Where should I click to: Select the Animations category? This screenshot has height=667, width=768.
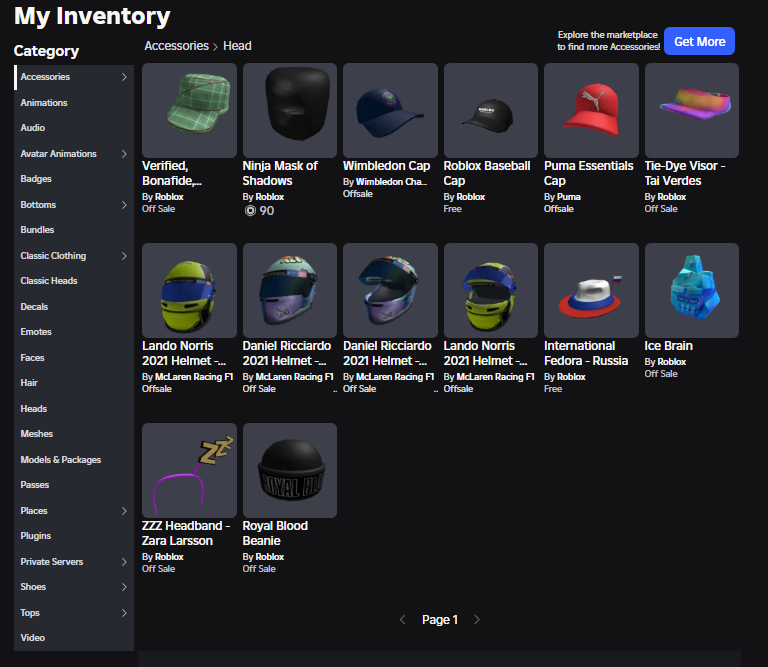pos(74,103)
